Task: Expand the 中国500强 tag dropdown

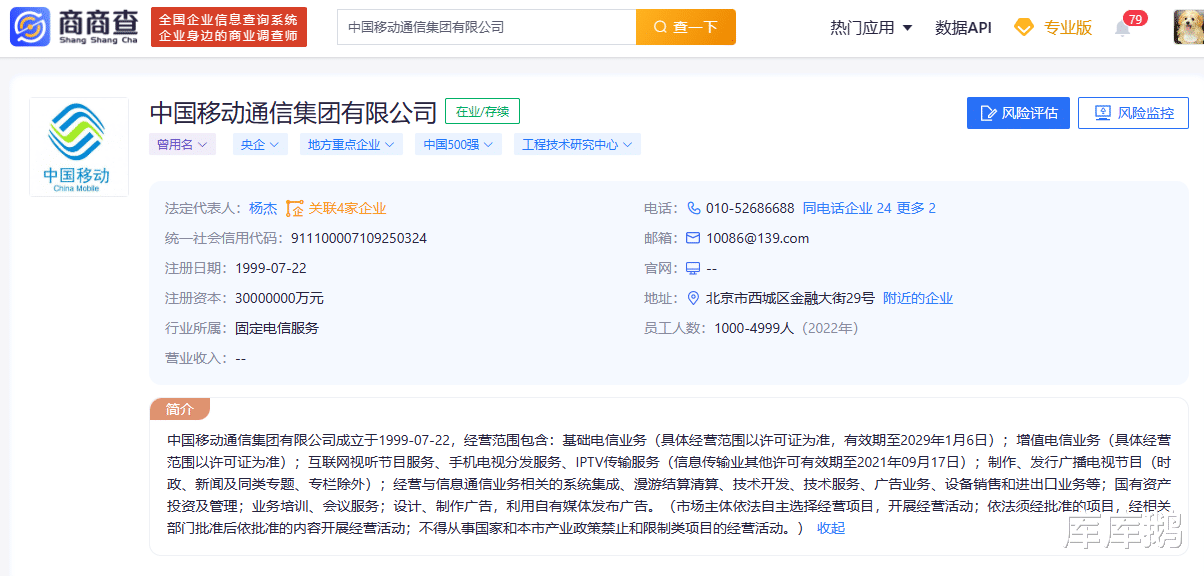Action: tap(459, 144)
